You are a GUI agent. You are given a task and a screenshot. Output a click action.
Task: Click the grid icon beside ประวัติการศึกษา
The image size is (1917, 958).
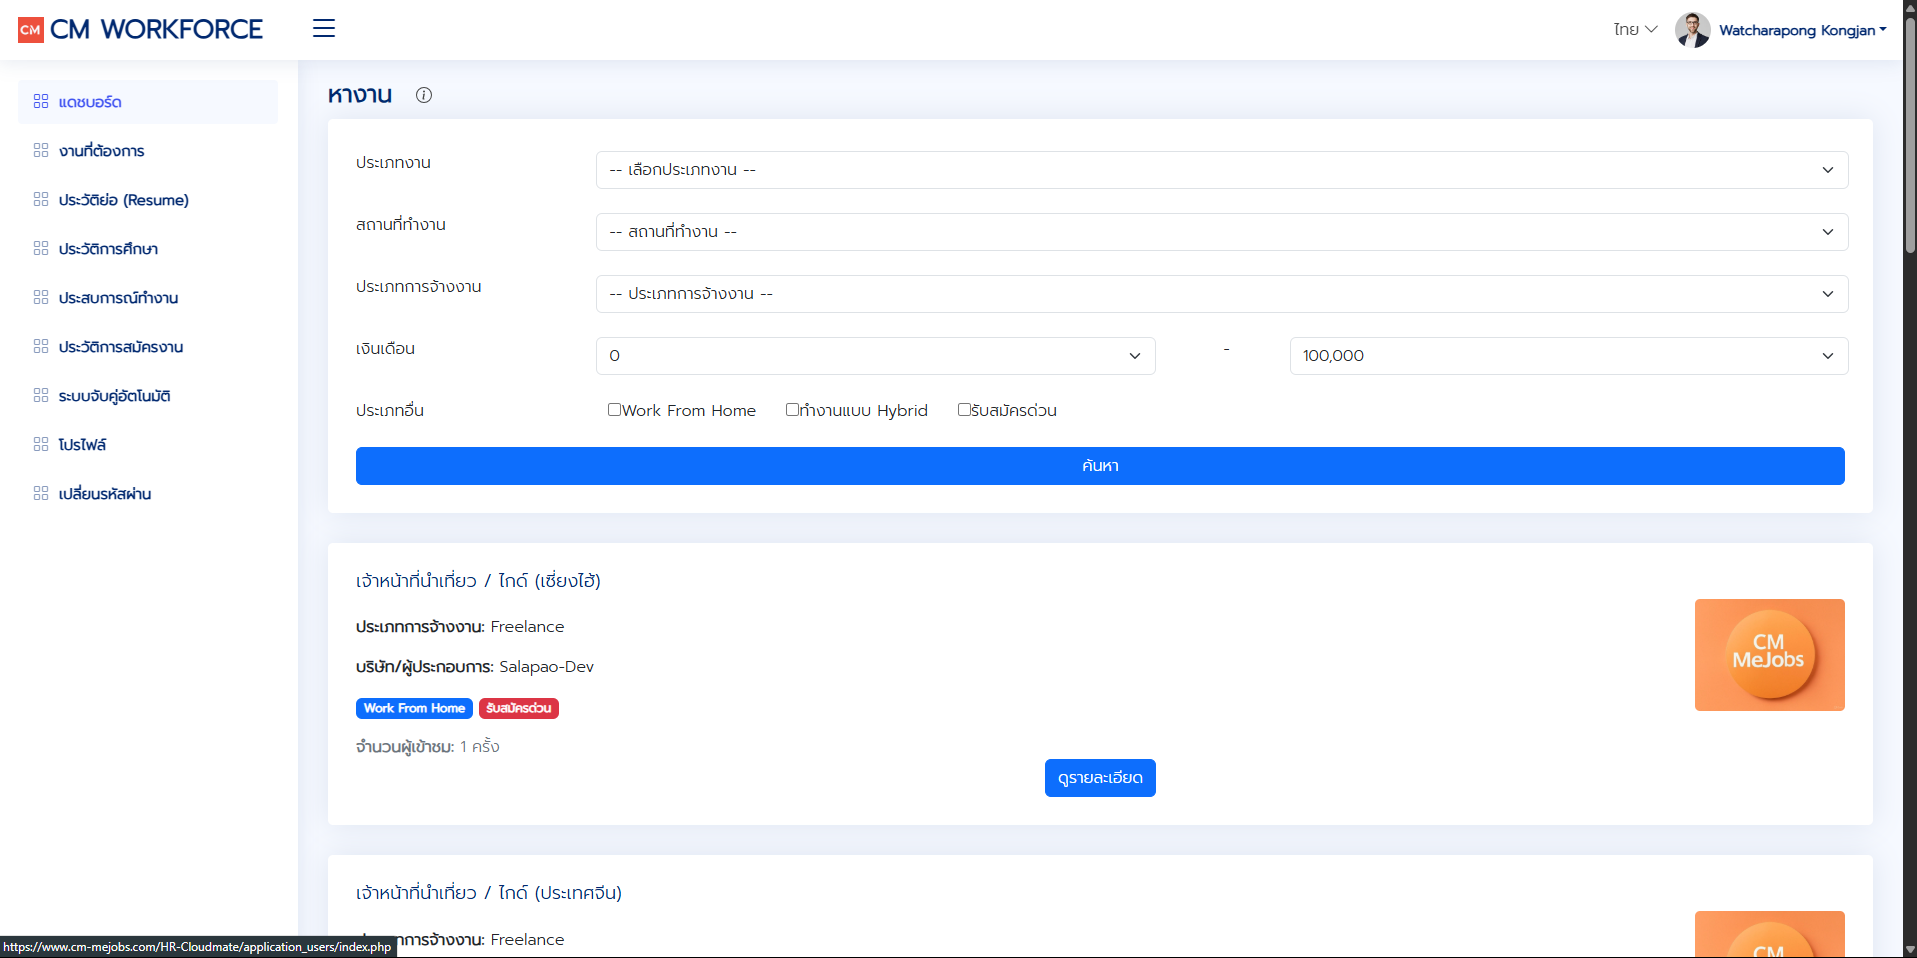tap(41, 248)
